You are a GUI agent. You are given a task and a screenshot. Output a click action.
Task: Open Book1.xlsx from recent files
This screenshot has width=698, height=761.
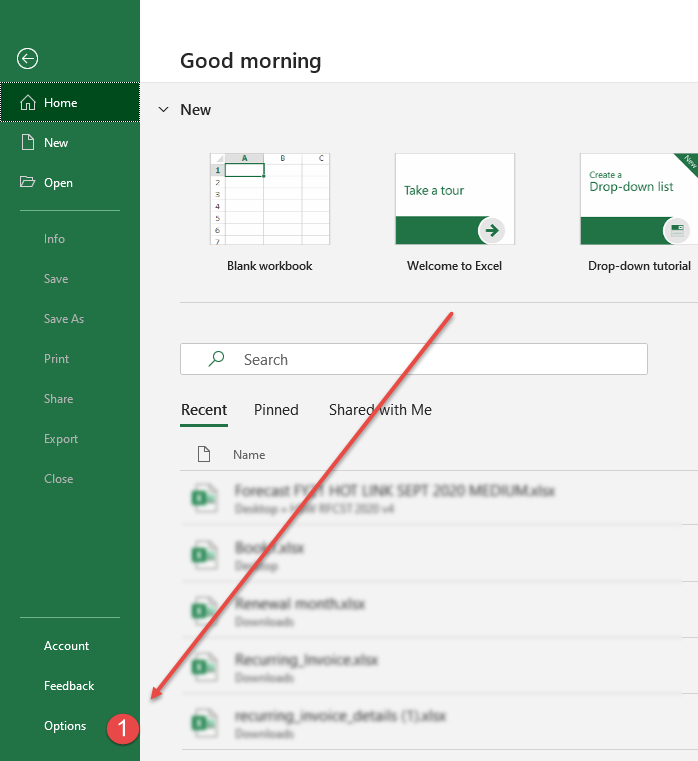pos(439,554)
